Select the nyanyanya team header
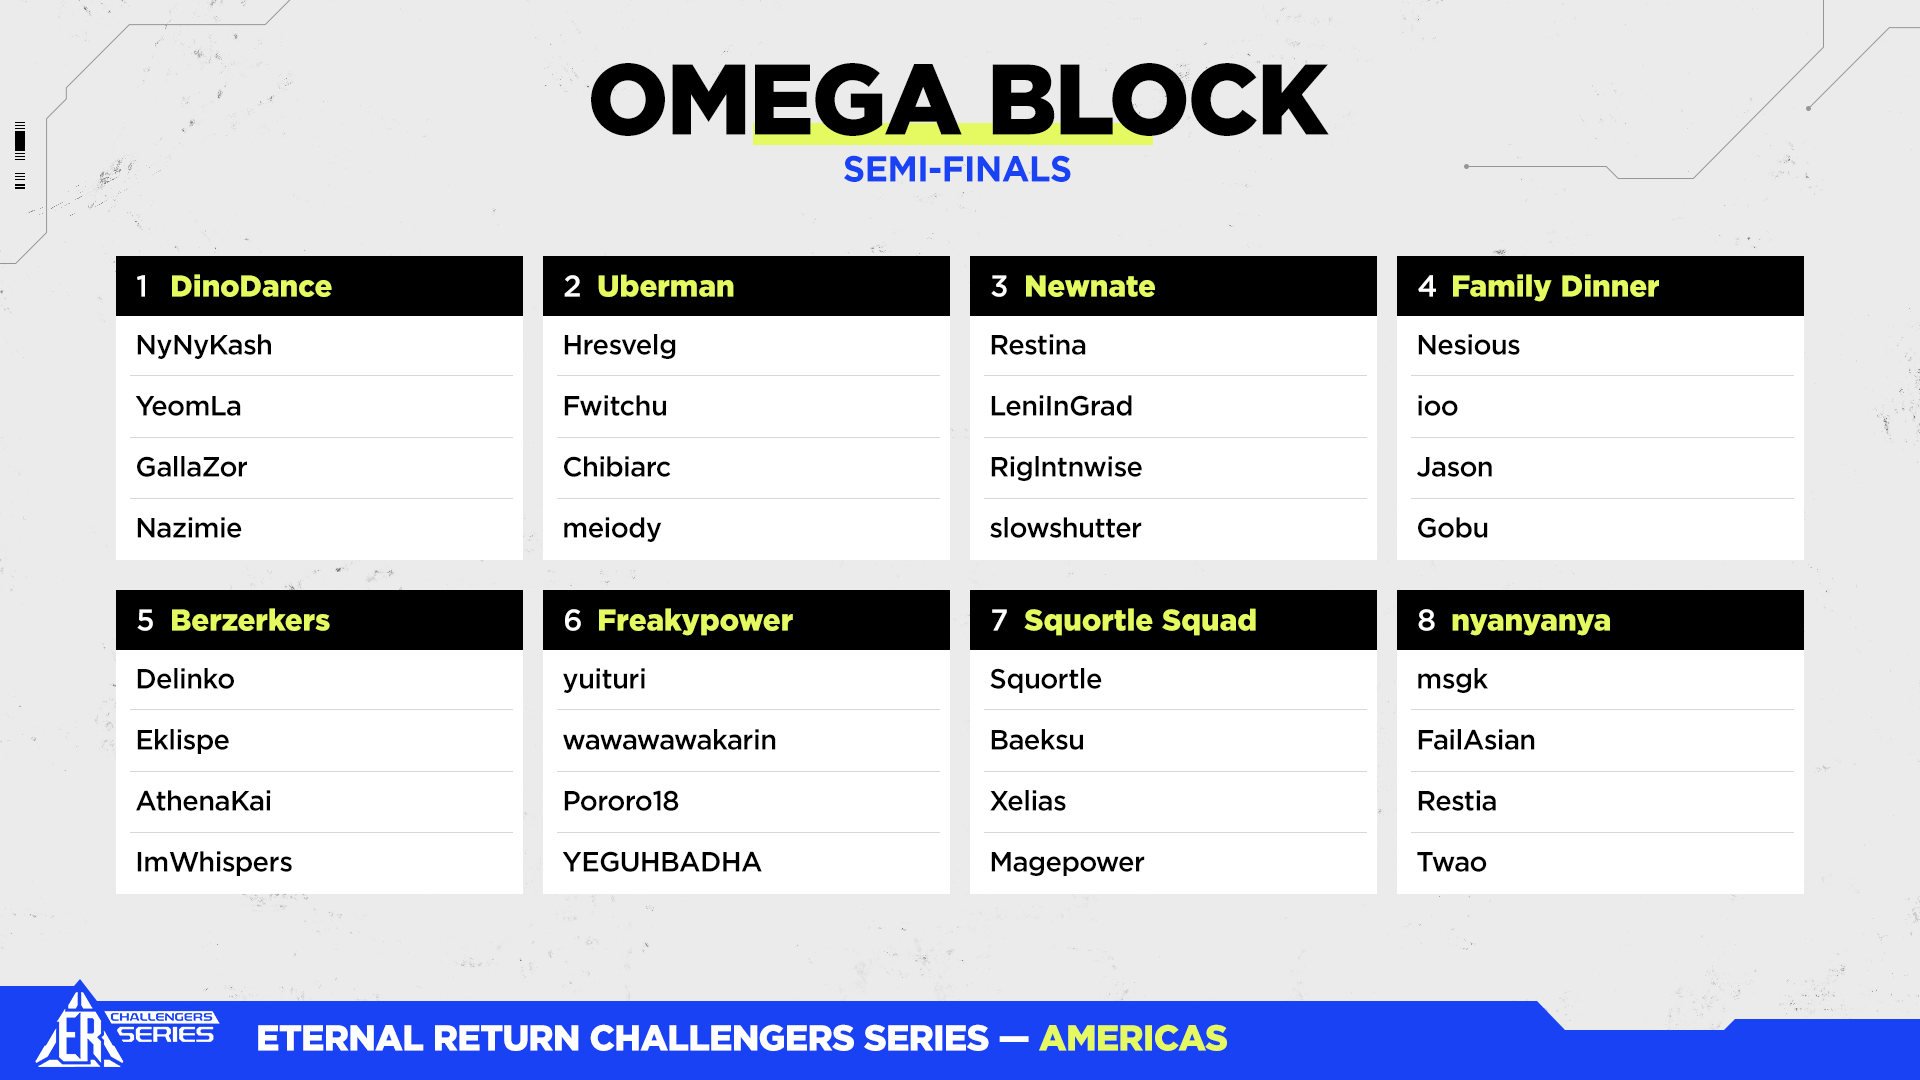This screenshot has width=1920, height=1080. tap(1600, 620)
